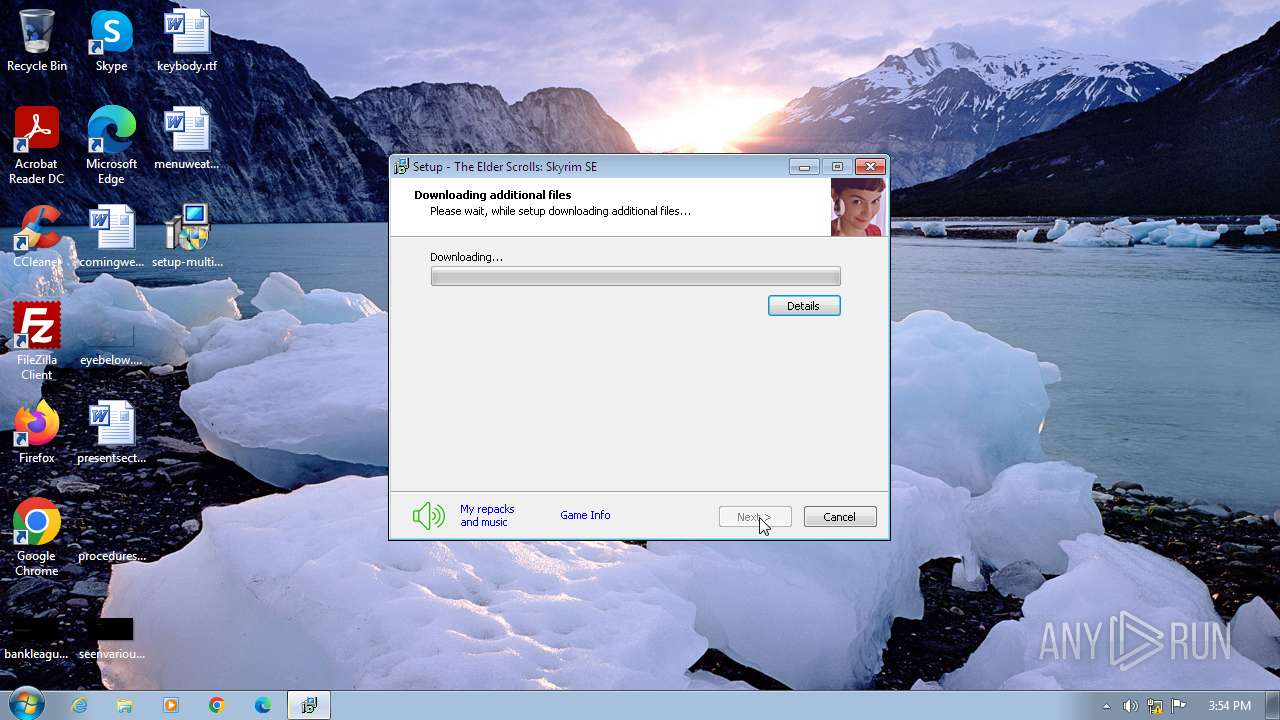Image resolution: width=1280 pixels, height=720 pixels.
Task: Click the Details button
Action: coord(804,306)
